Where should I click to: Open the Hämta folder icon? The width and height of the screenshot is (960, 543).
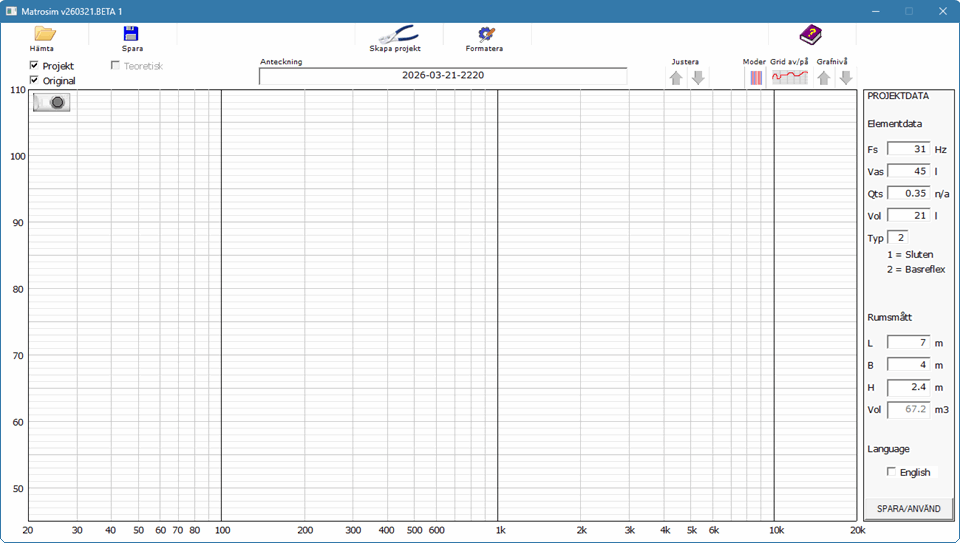click(44, 34)
